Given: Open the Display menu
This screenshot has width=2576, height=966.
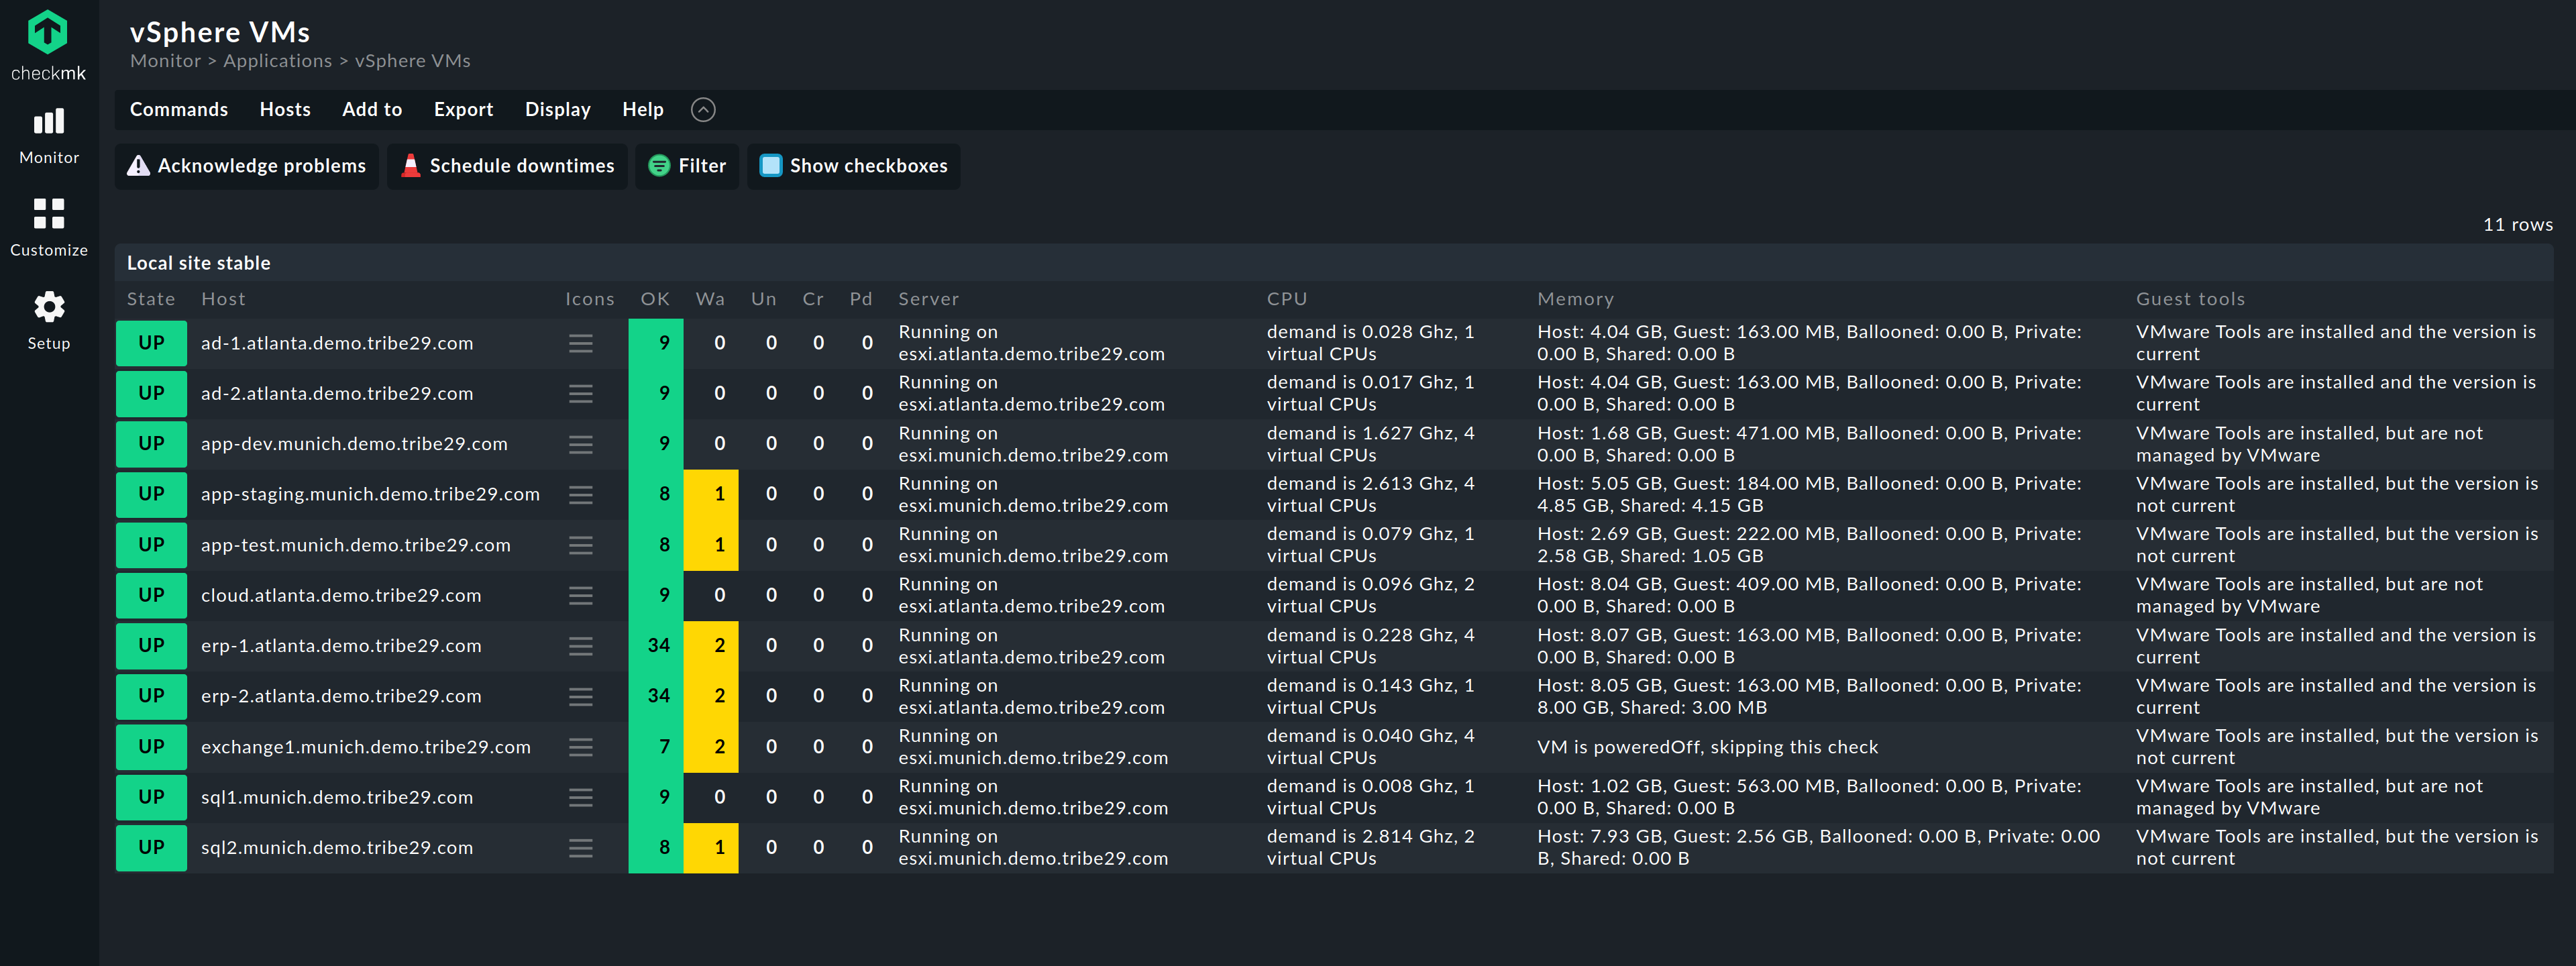Looking at the screenshot, I should 558,110.
